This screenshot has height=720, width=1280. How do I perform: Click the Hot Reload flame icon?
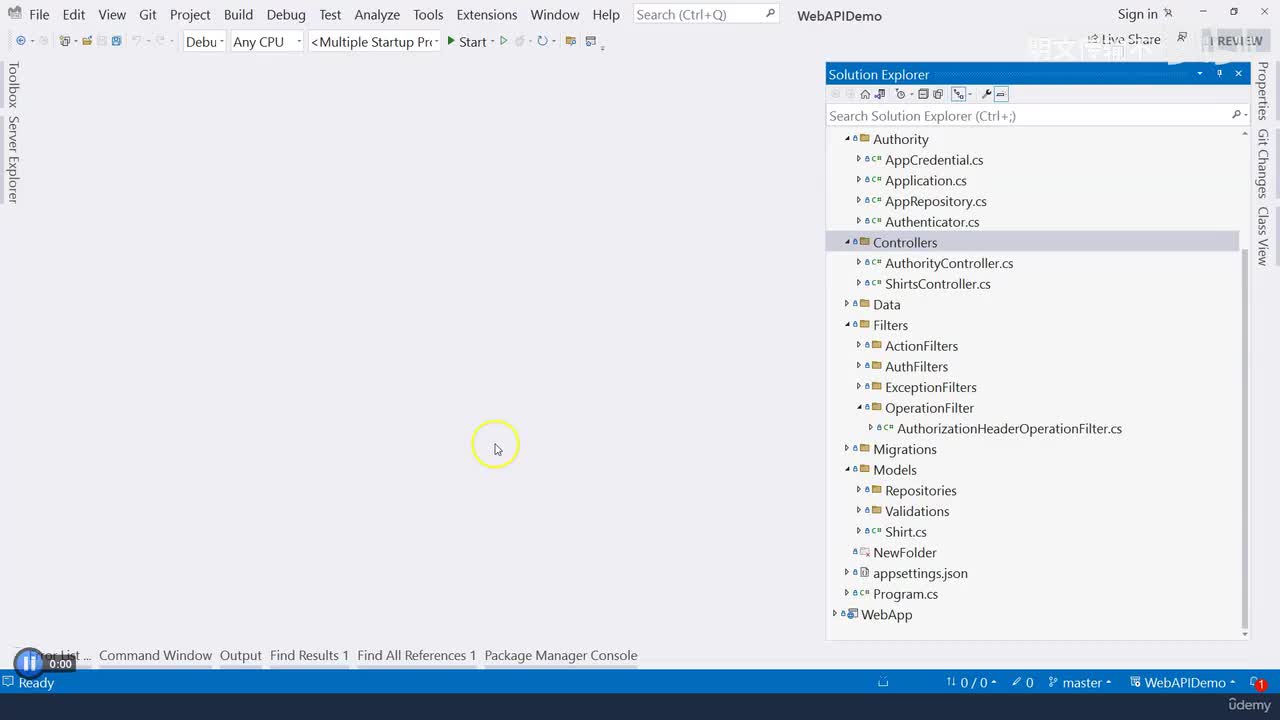tap(520, 41)
